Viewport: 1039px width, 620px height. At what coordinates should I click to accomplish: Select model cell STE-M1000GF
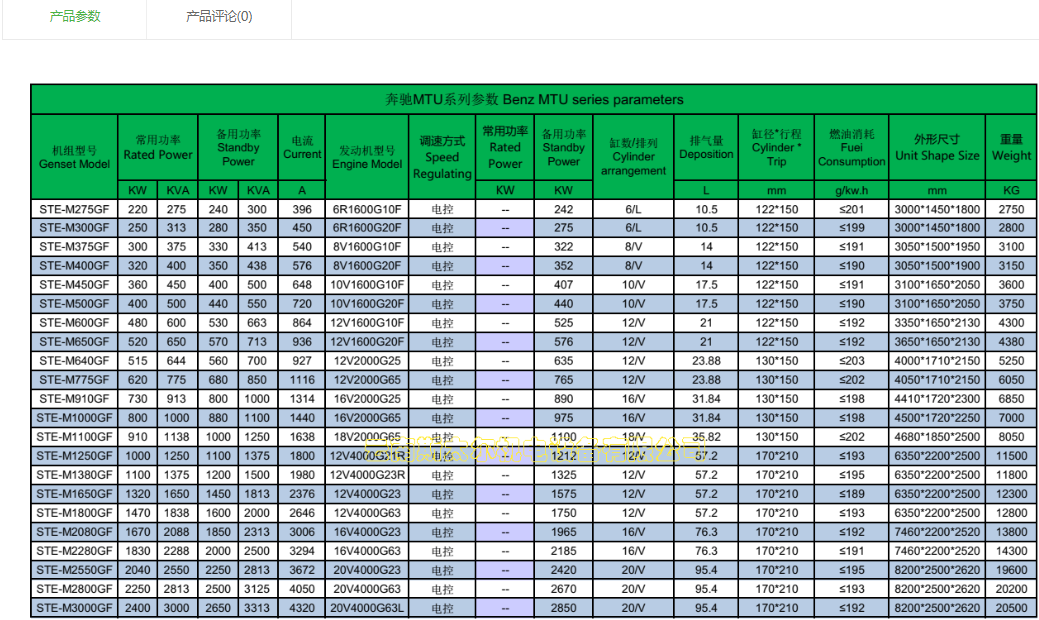[74, 418]
